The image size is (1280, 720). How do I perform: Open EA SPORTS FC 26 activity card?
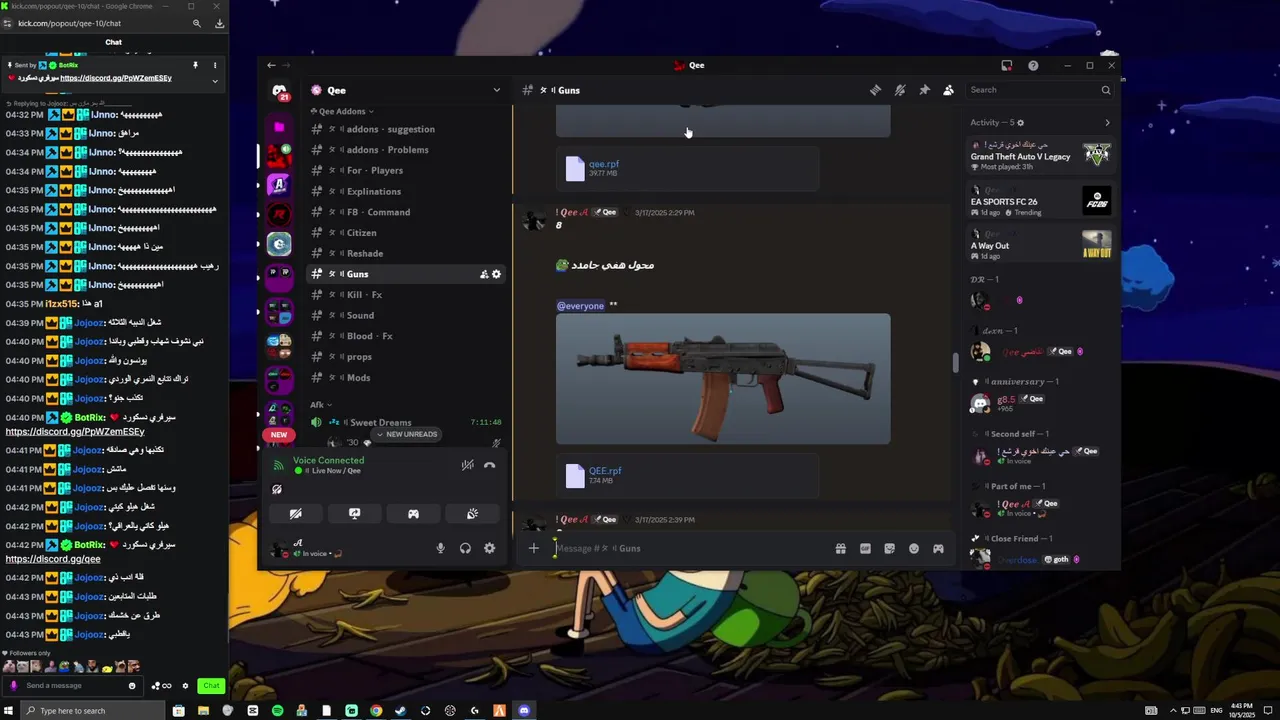coord(1040,200)
